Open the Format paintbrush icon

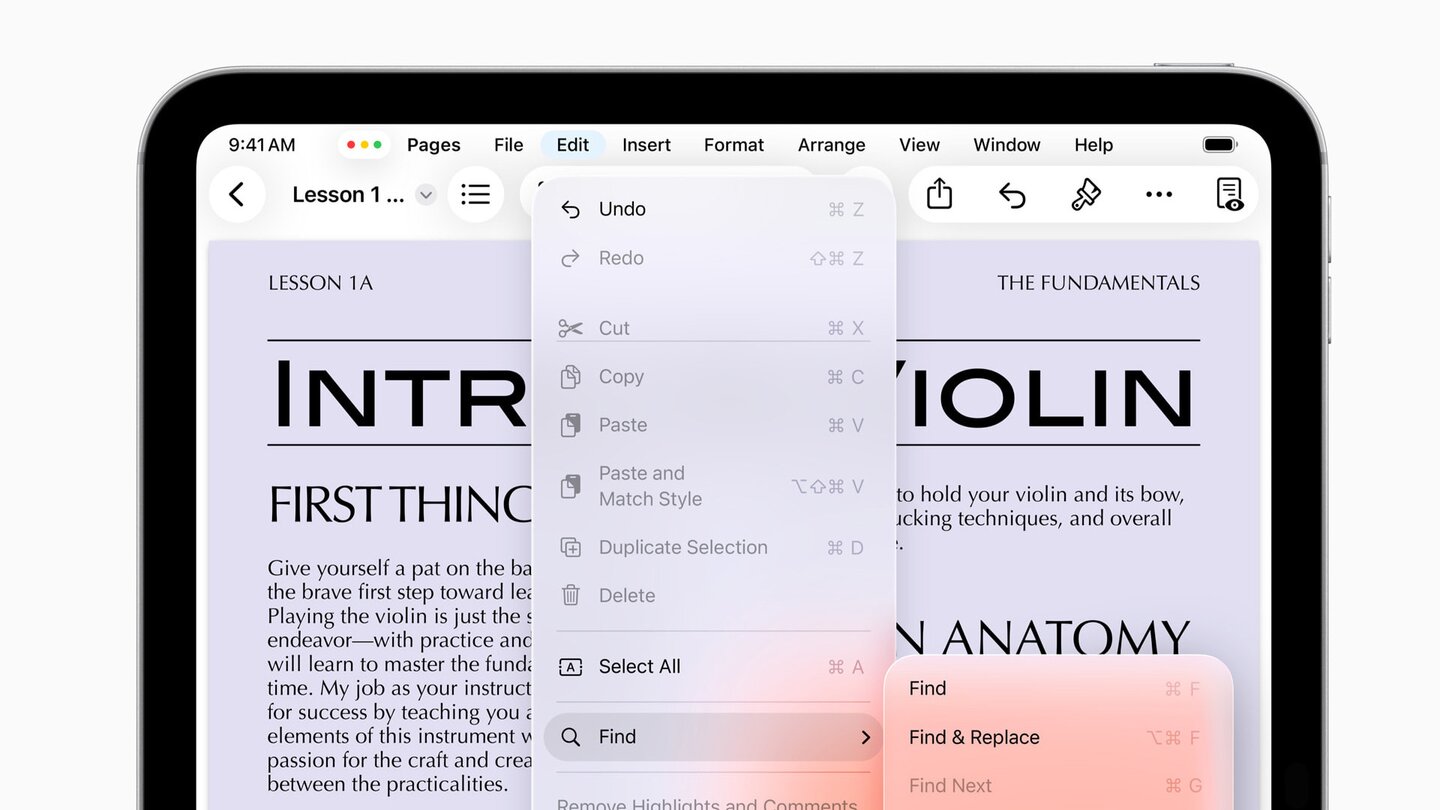pyautogui.click(x=1086, y=194)
